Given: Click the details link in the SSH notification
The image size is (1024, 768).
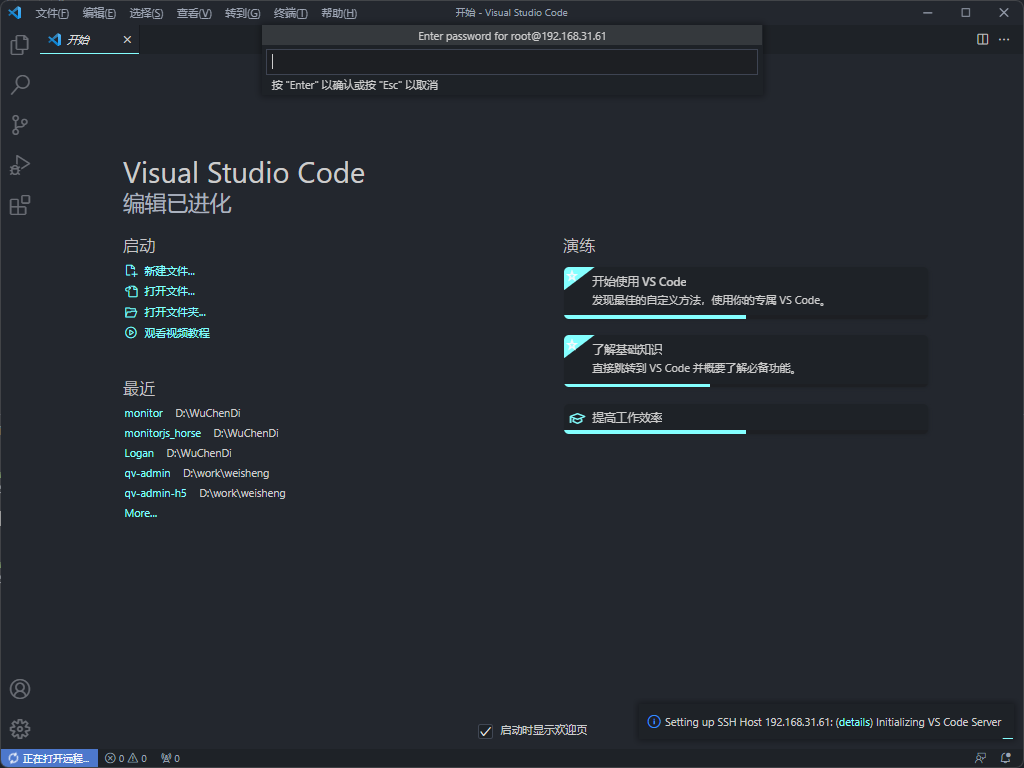Looking at the screenshot, I should [x=854, y=722].
